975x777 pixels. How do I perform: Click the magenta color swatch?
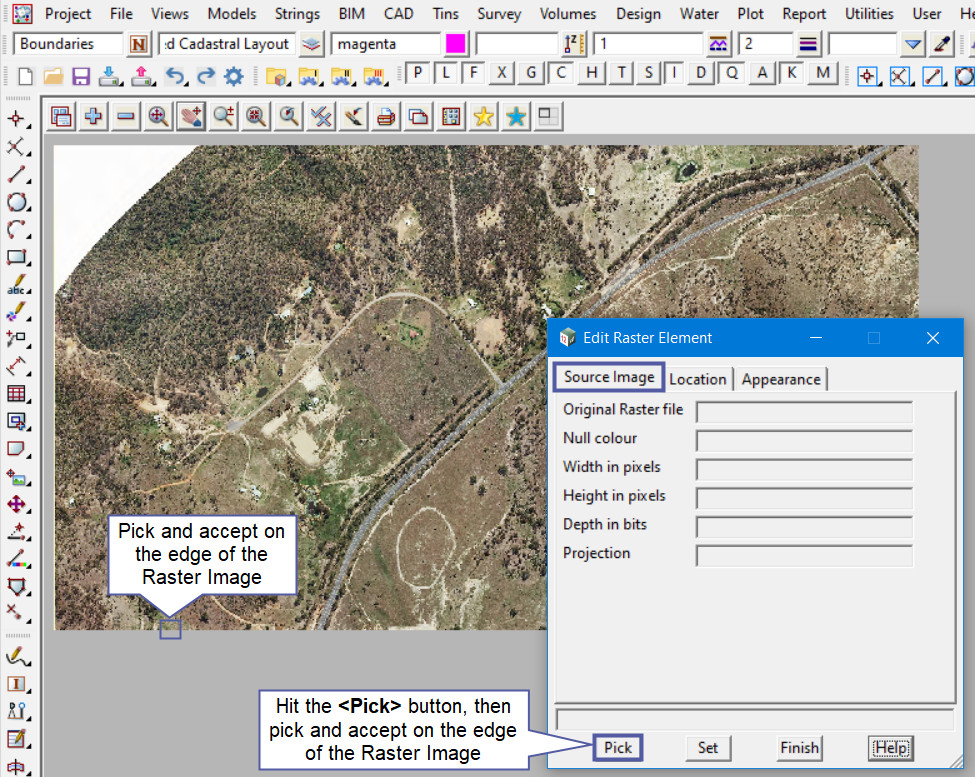tap(456, 44)
